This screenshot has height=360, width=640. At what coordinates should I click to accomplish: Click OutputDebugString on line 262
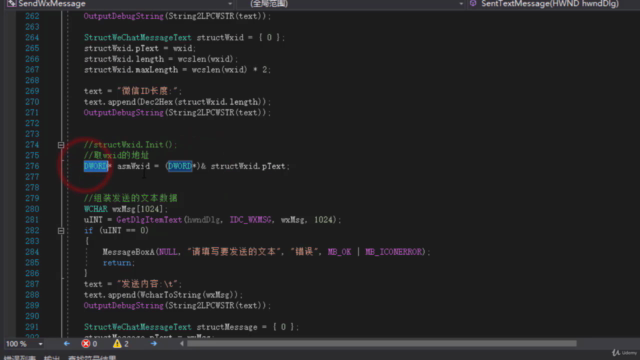(x=123, y=16)
